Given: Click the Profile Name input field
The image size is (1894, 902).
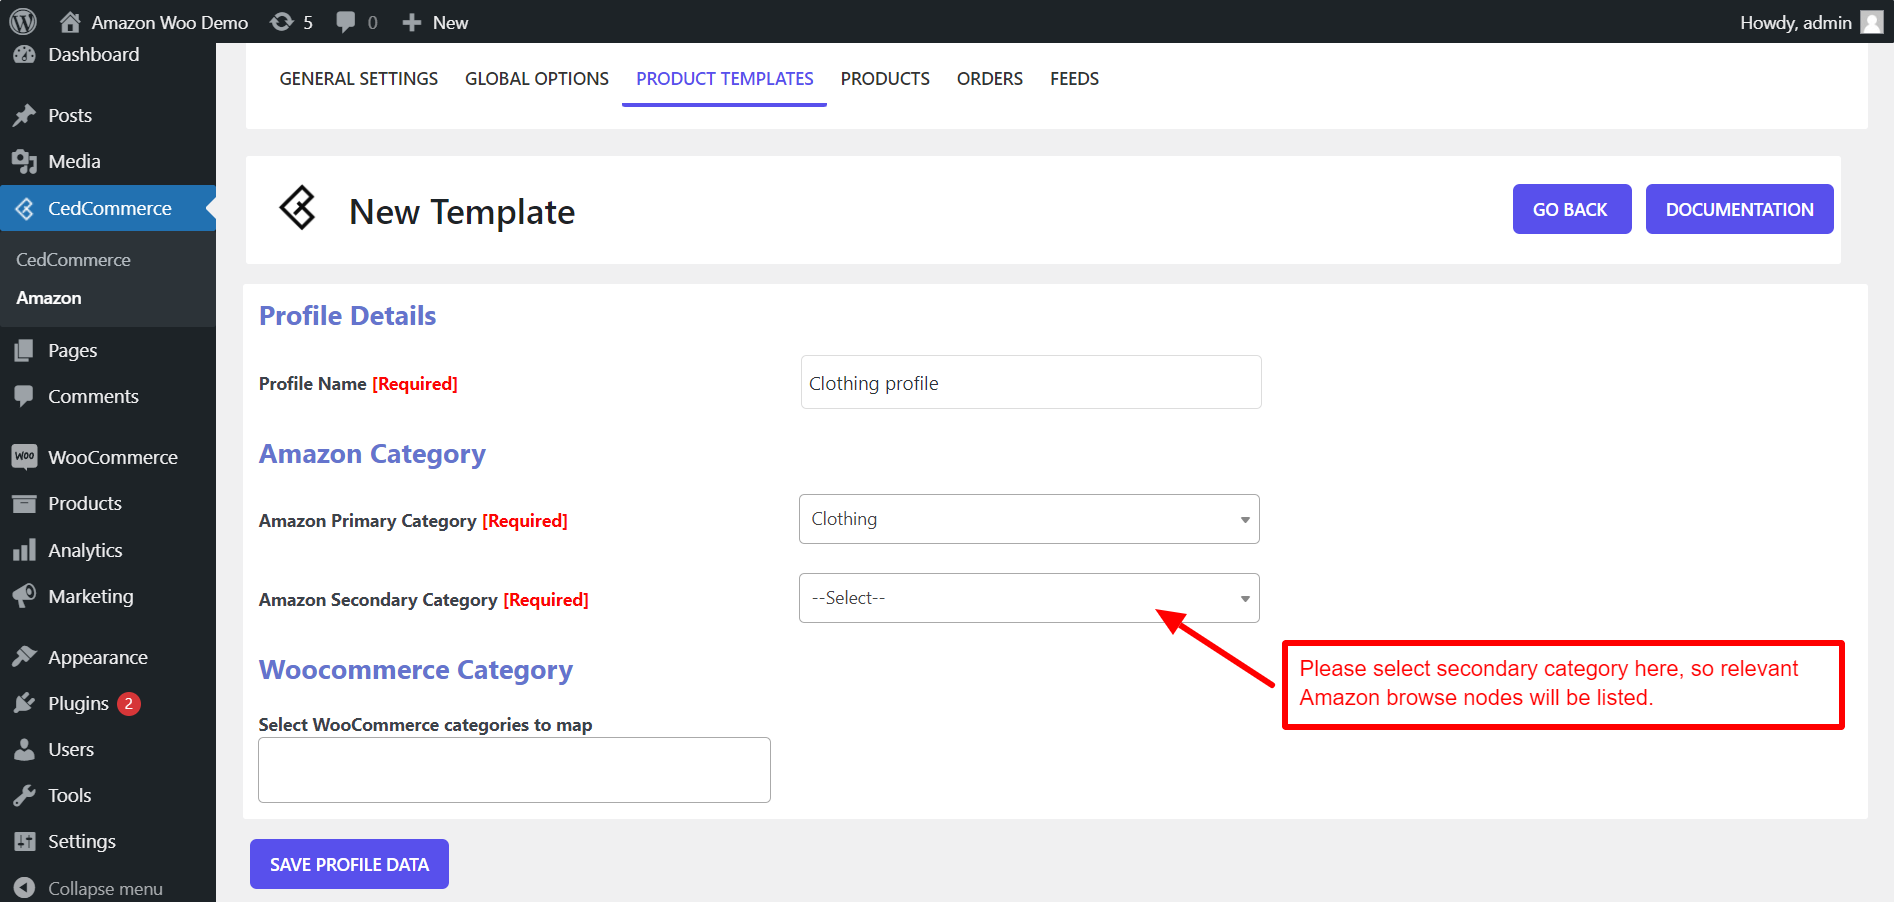Looking at the screenshot, I should [x=1031, y=382].
